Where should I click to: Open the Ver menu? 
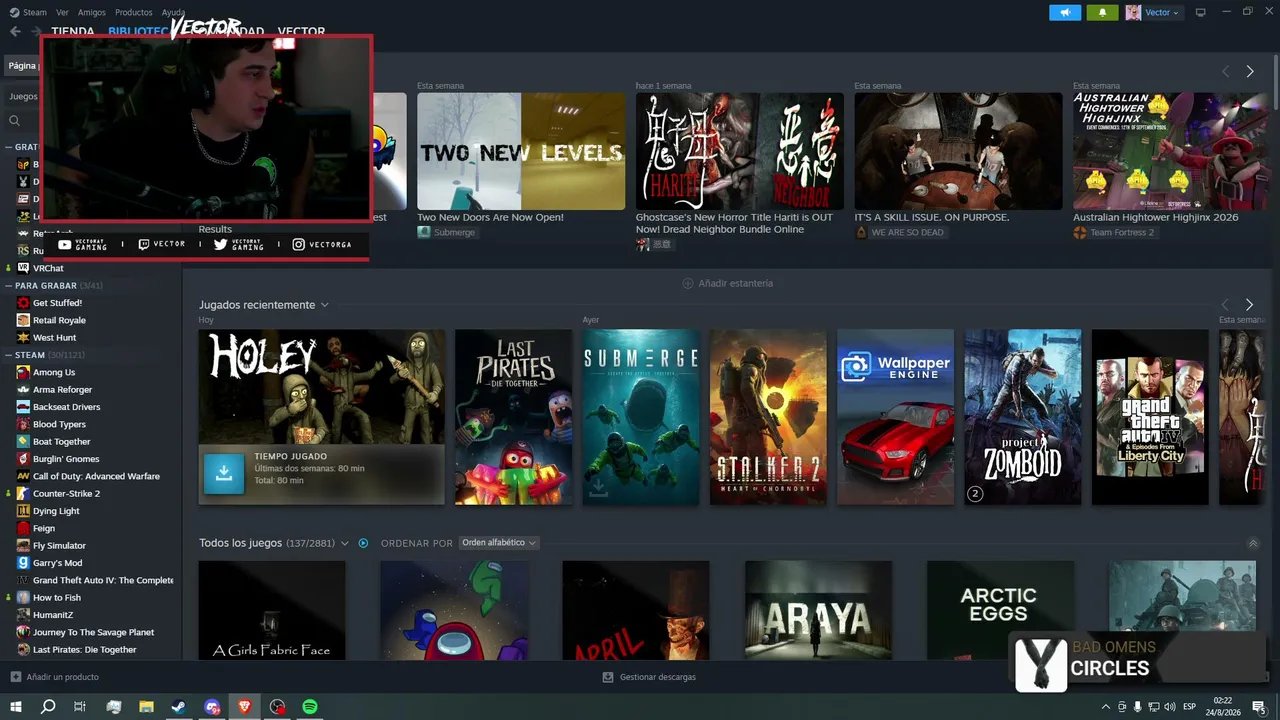pyautogui.click(x=62, y=12)
